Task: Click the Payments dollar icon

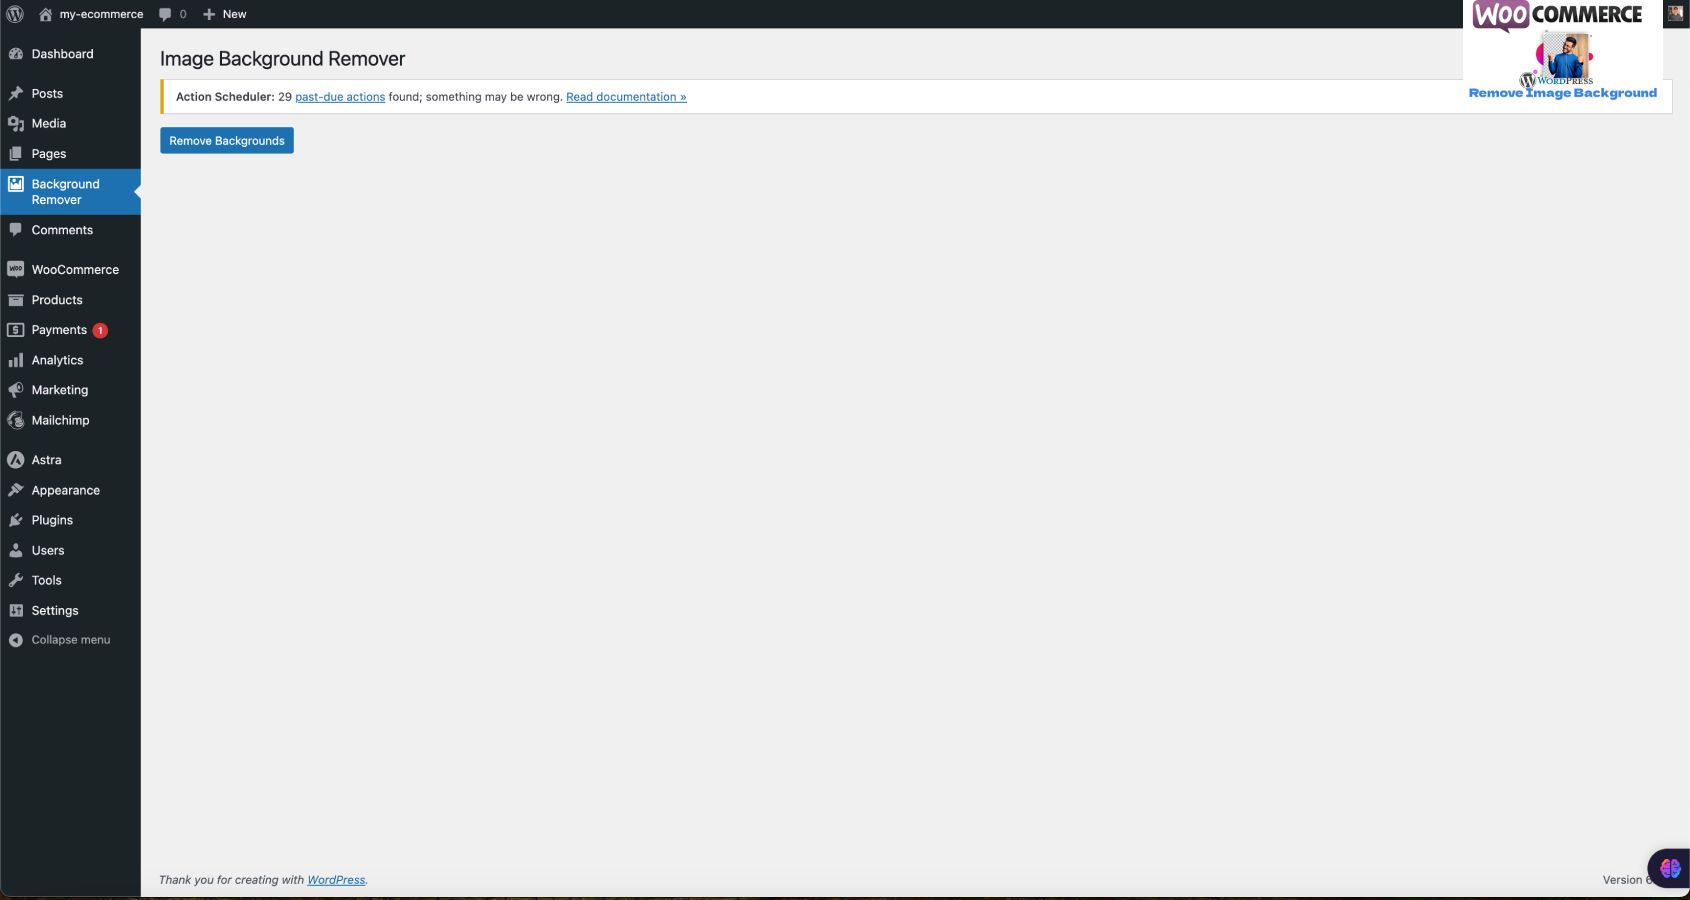Action: click(x=16, y=330)
